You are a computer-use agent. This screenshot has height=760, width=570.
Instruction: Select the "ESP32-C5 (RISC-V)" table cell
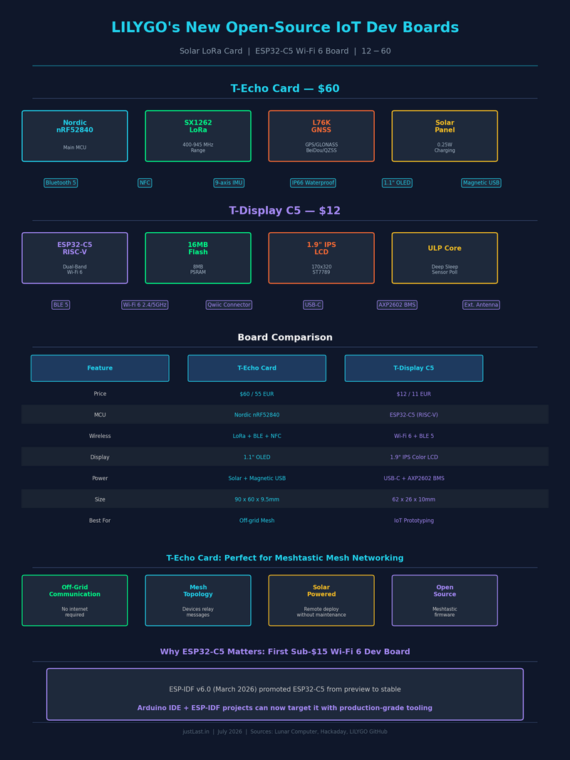click(x=414, y=415)
